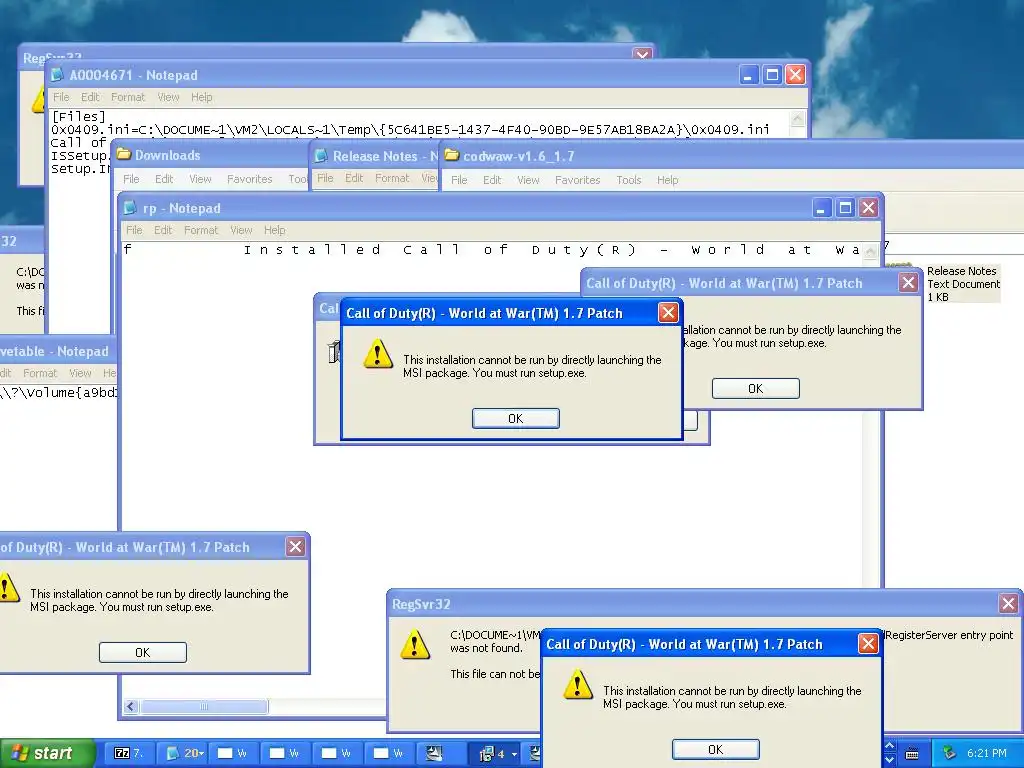
Task: Open Favorites menu in Downloads window
Action: (249, 179)
